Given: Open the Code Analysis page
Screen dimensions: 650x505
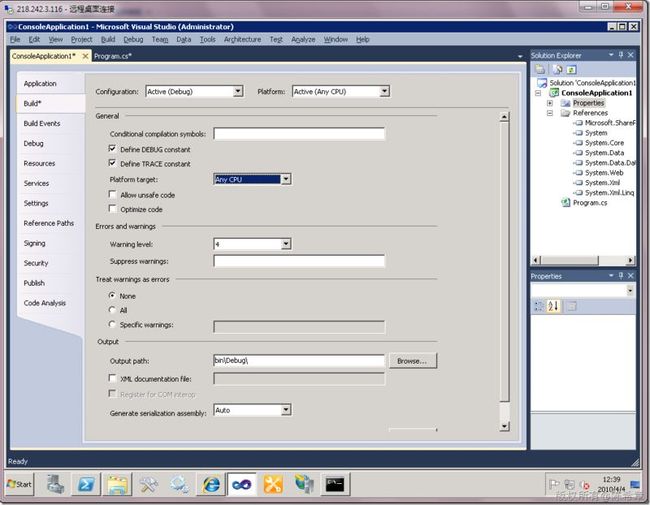Looking at the screenshot, I should 45,303.
